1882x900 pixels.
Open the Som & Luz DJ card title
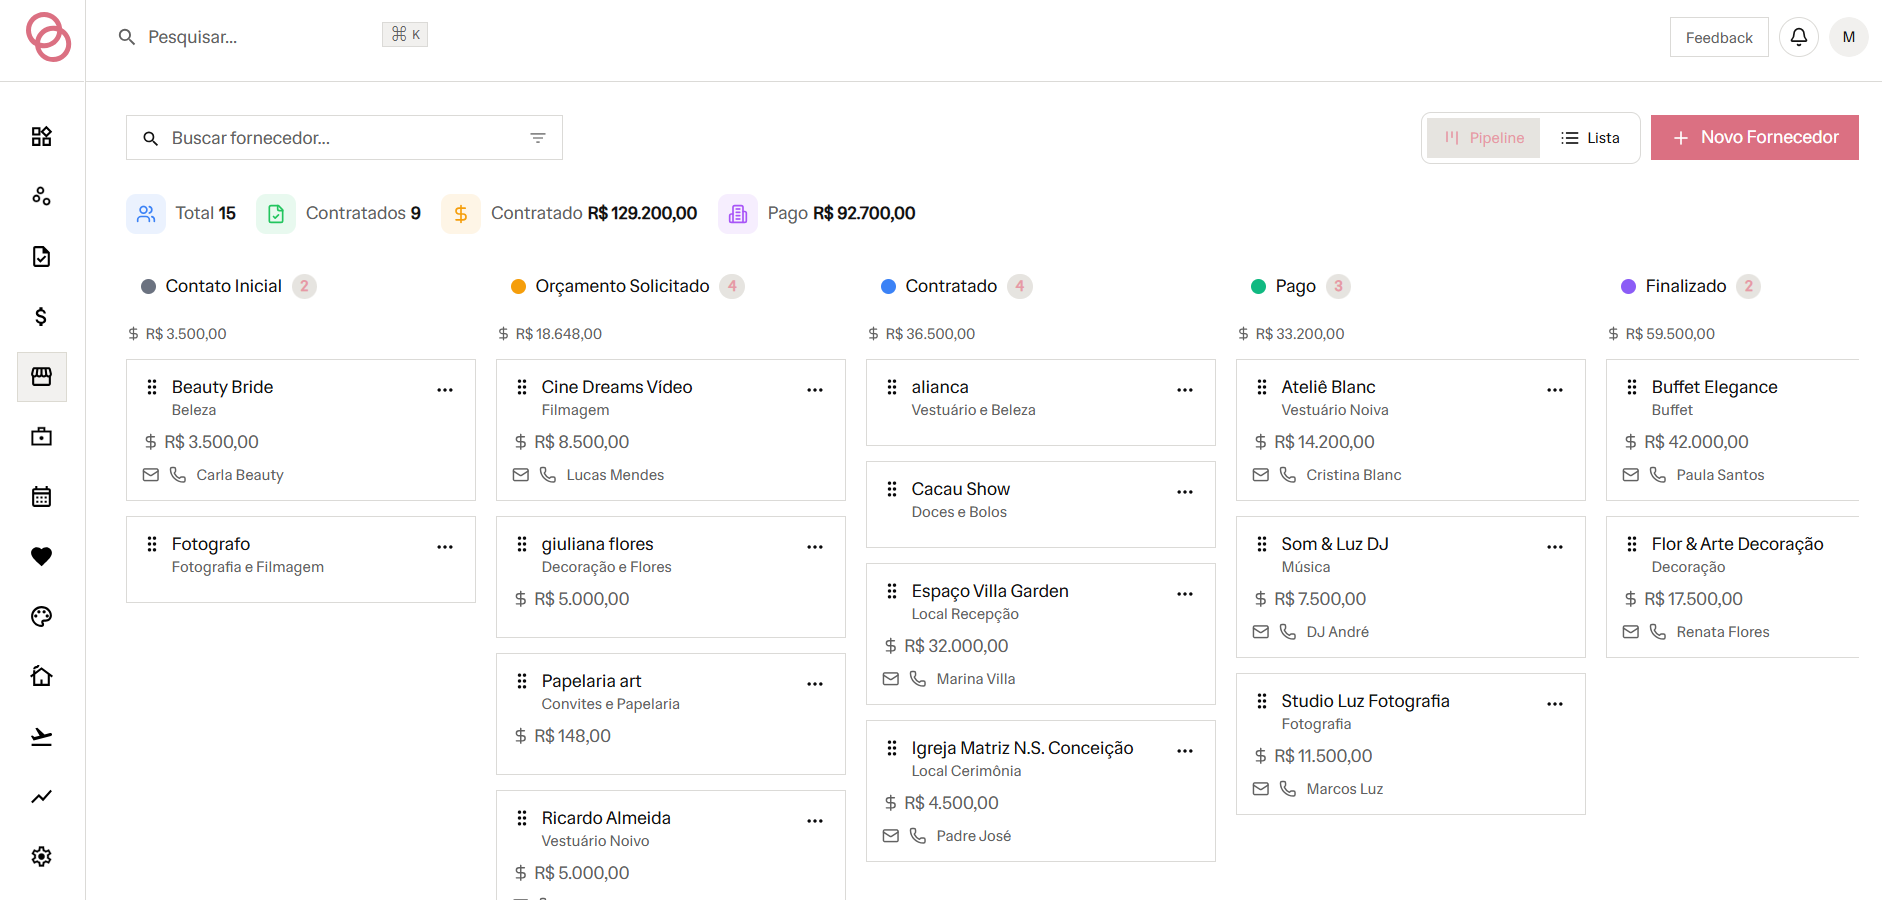click(1335, 544)
